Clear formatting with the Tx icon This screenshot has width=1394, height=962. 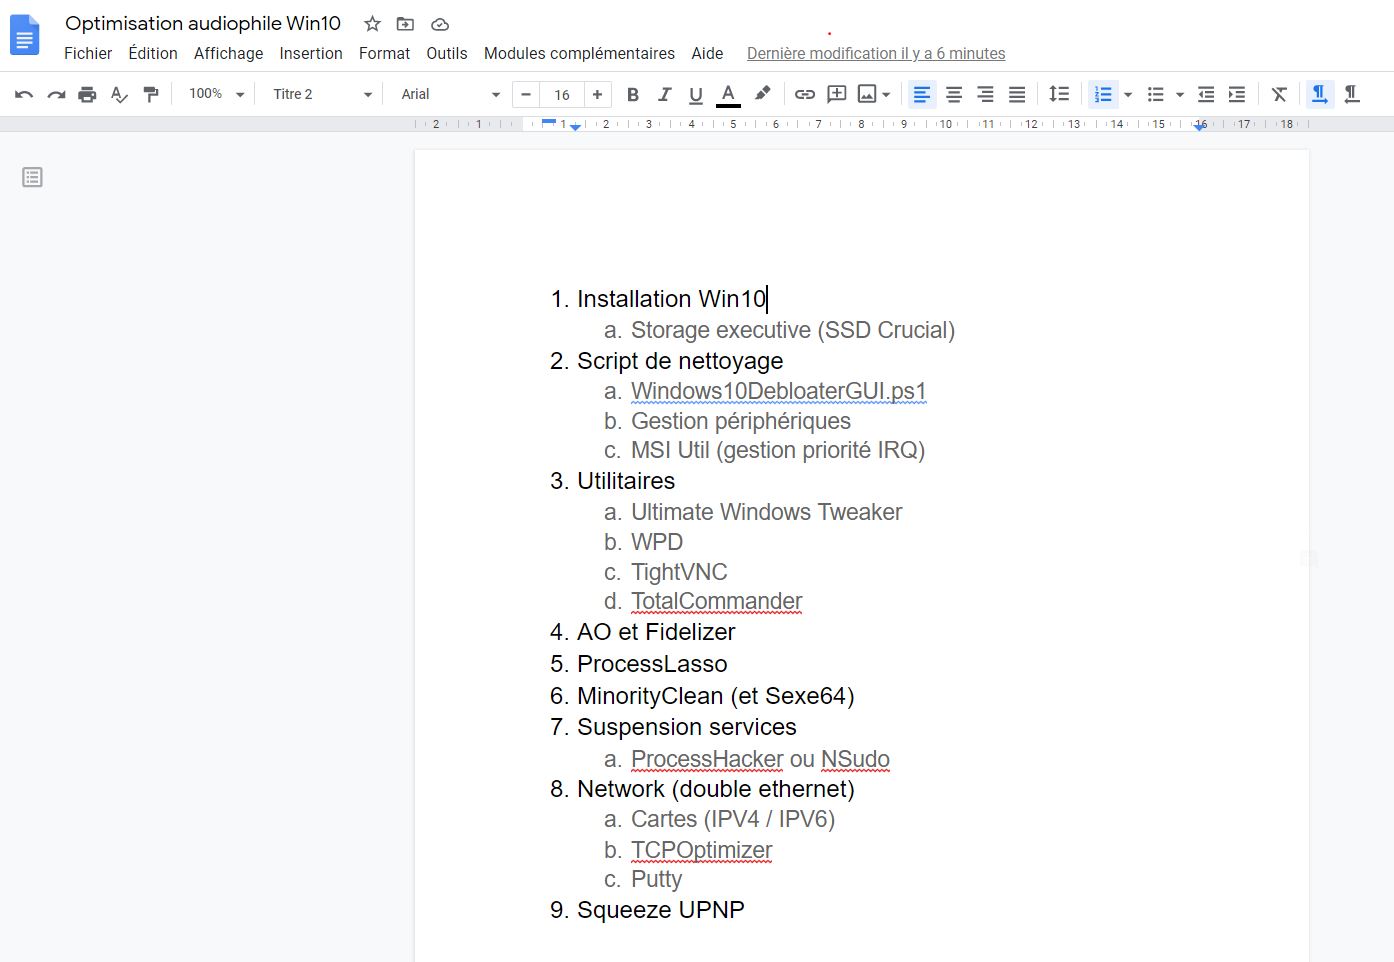(1279, 94)
